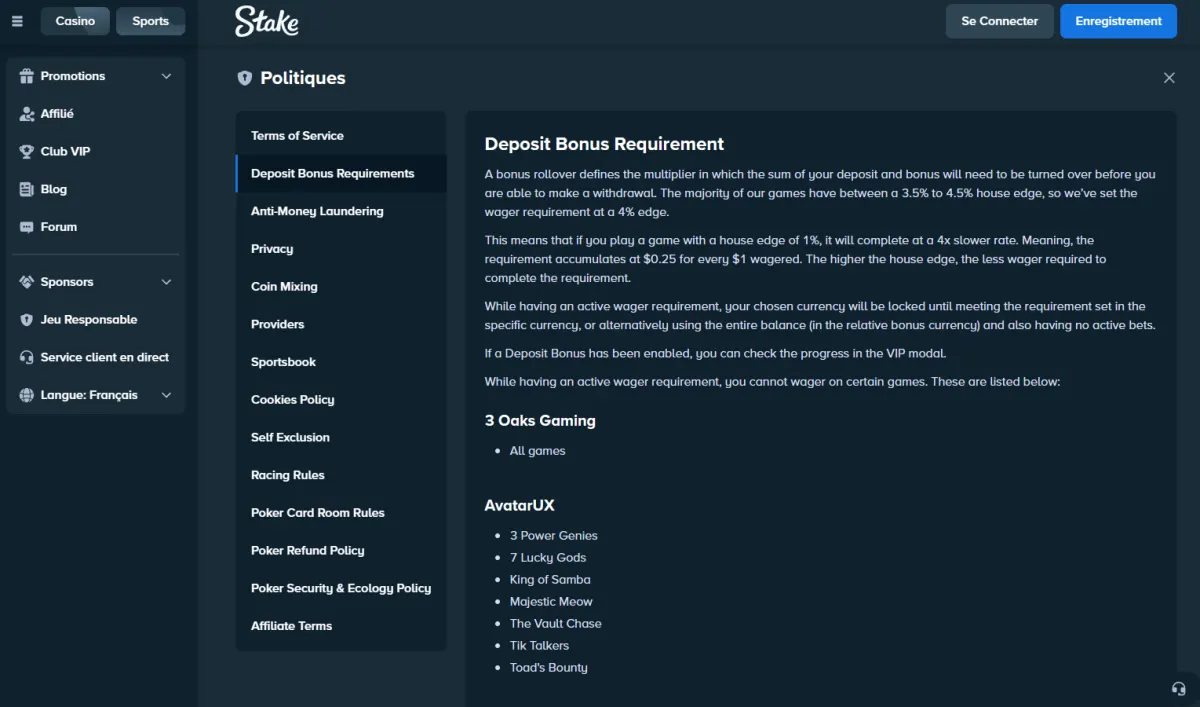Click the Forum chat bubble icon

coord(27,227)
